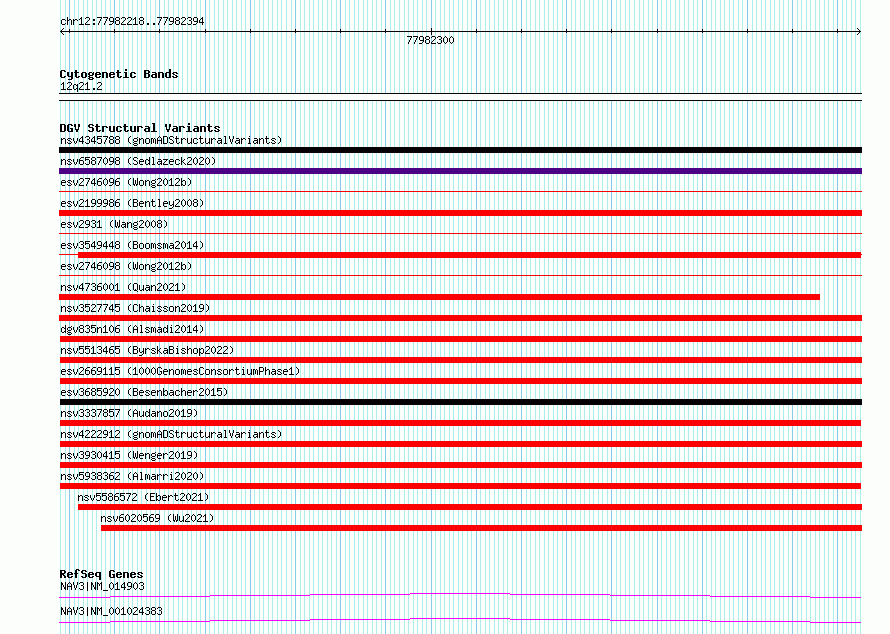Click the red bar under nsv3337857
The height and width of the screenshot is (634, 890).
(460, 423)
